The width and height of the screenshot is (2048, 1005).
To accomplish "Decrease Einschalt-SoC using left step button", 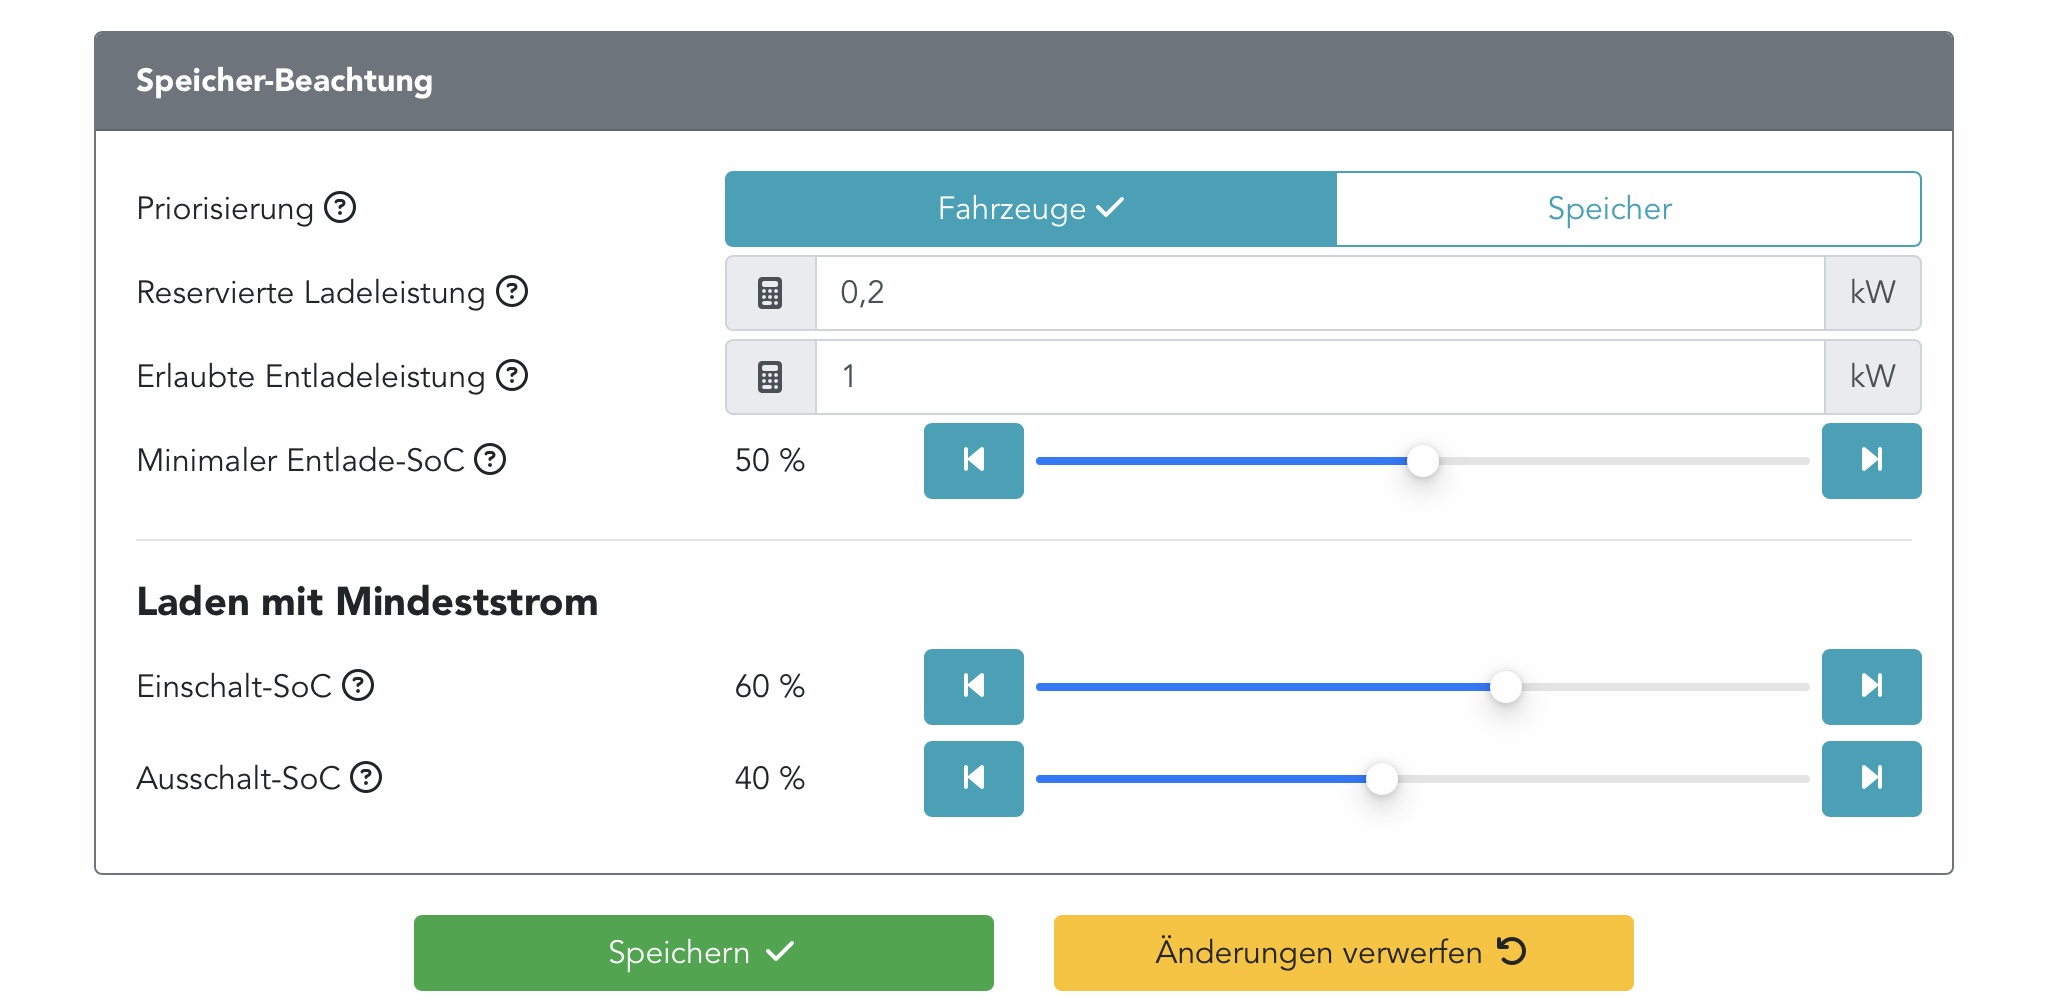I will 973,687.
